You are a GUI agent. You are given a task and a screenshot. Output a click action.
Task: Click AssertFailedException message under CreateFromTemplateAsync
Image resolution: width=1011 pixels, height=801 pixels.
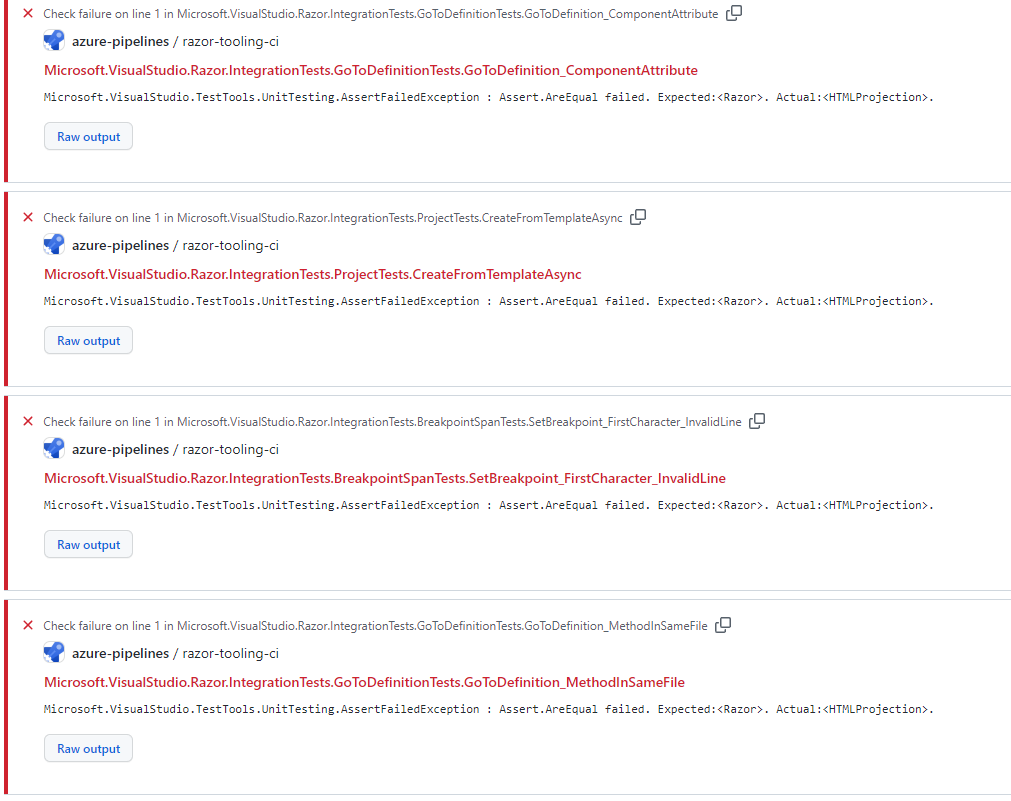(489, 301)
